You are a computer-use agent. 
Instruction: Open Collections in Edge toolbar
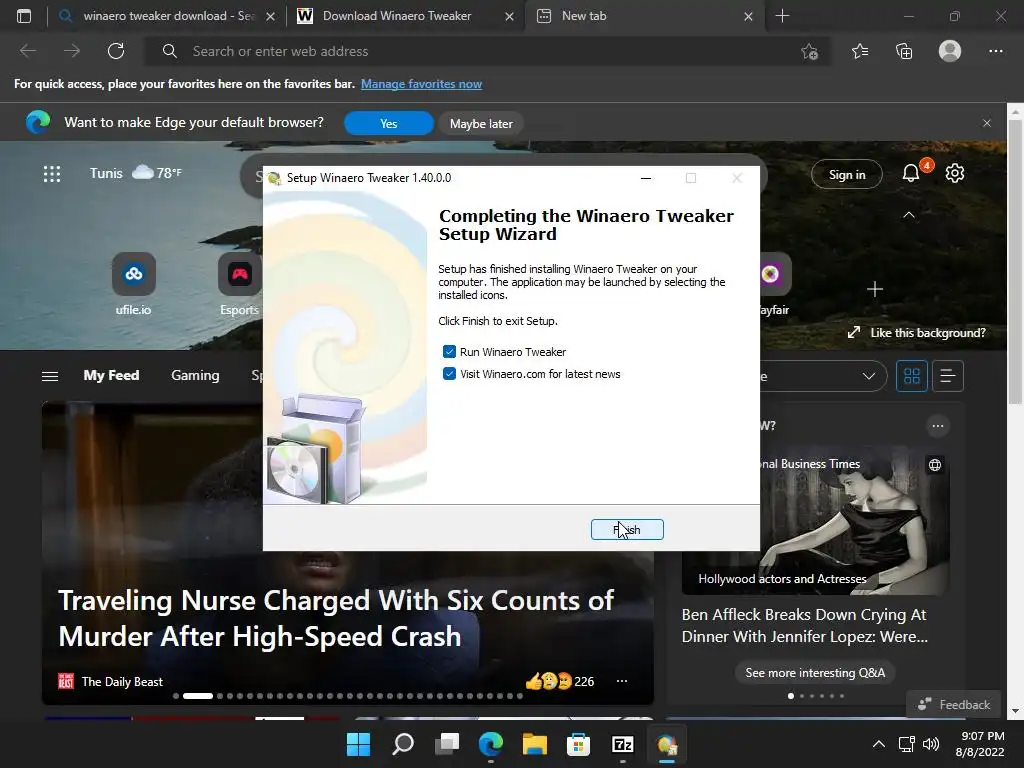tap(904, 51)
